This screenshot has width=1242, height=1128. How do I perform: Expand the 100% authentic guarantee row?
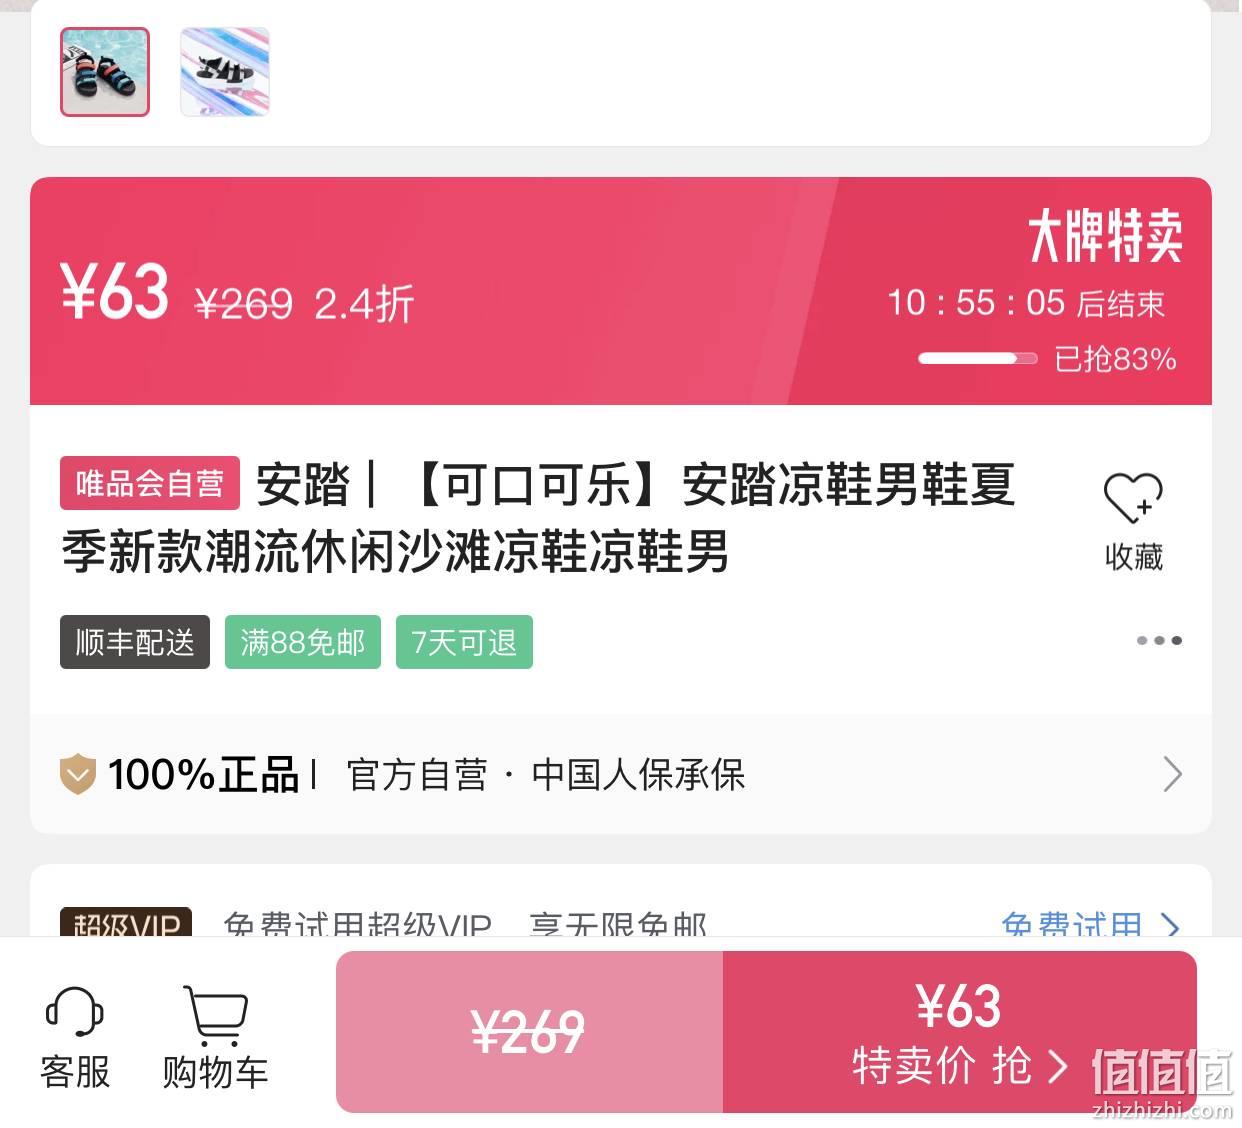620,775
